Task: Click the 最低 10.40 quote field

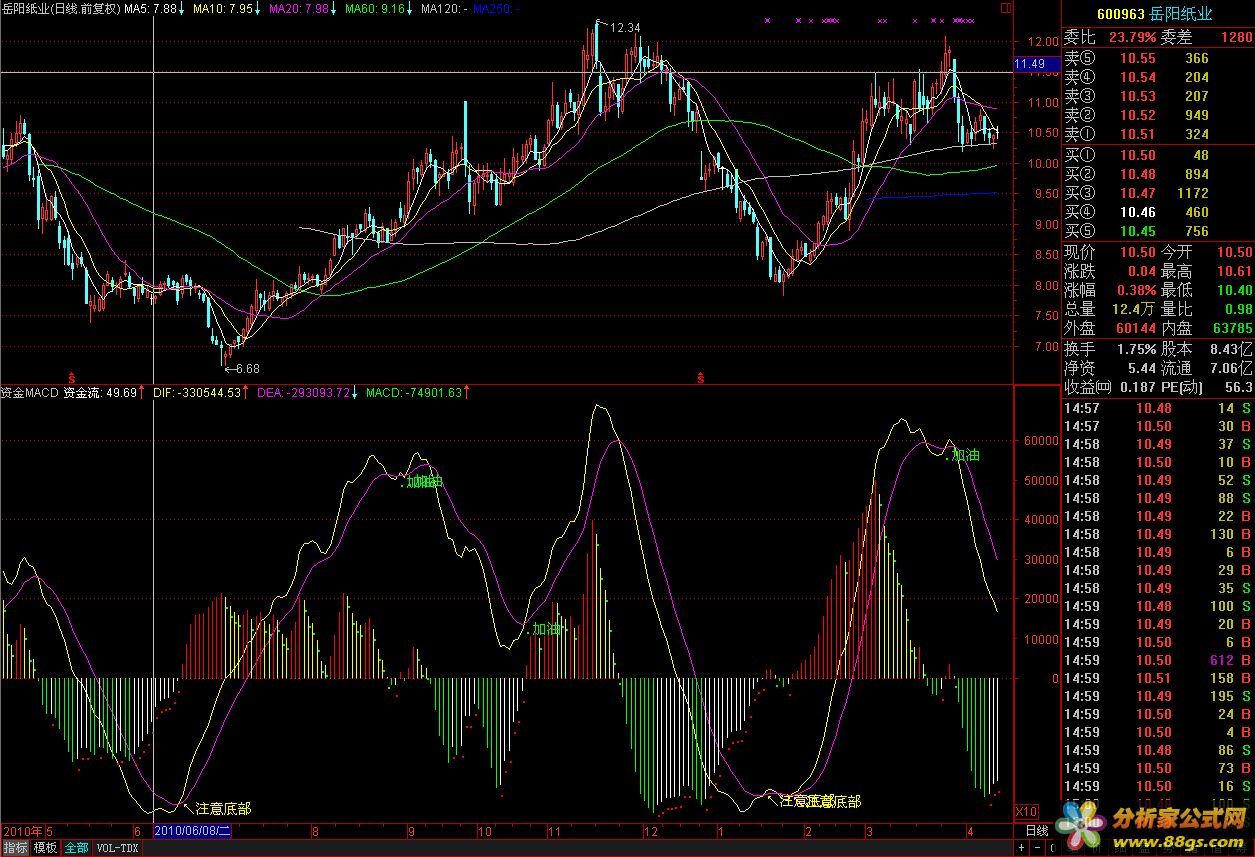Action: tap(1206, 290)
